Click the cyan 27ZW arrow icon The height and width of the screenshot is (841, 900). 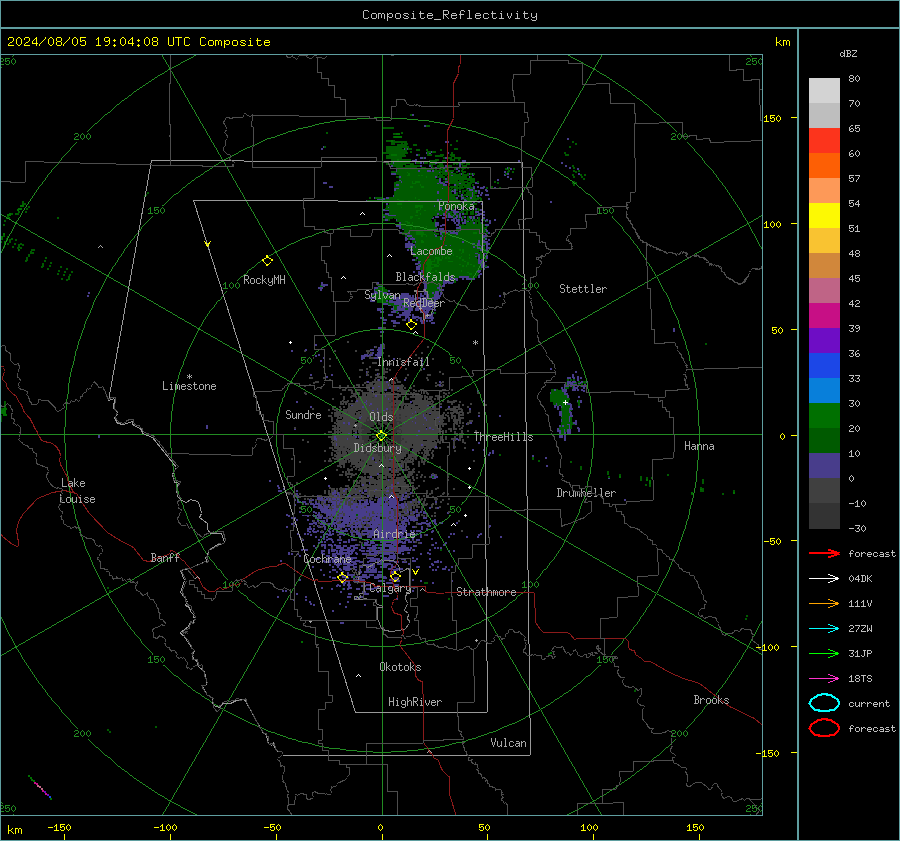[824, 629]
